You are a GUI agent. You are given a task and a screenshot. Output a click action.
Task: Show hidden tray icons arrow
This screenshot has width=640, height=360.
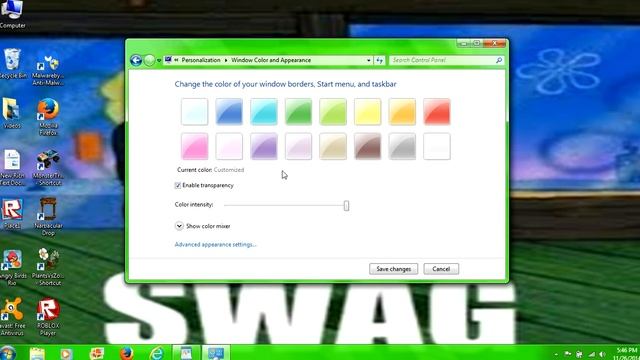(556, 354)
